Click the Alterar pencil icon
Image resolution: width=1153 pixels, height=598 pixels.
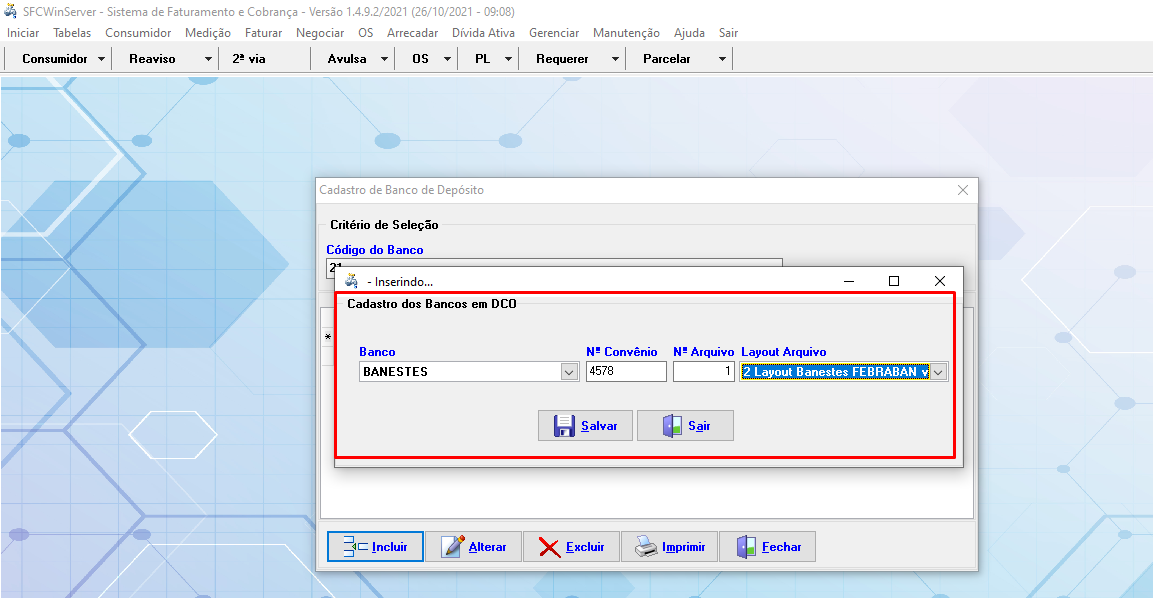pyautogui.click(x=453, y=547)
